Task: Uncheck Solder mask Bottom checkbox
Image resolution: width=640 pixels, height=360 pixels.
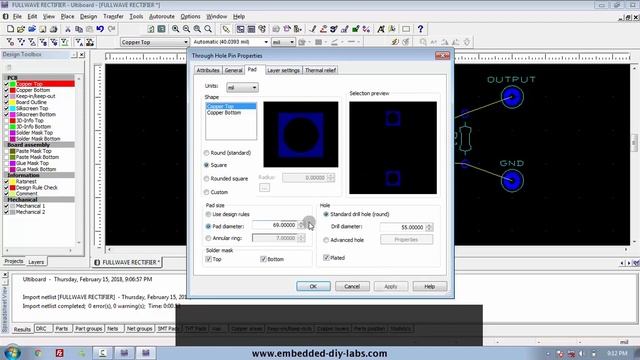Action: pyautogui.click(x=263, y=259)
